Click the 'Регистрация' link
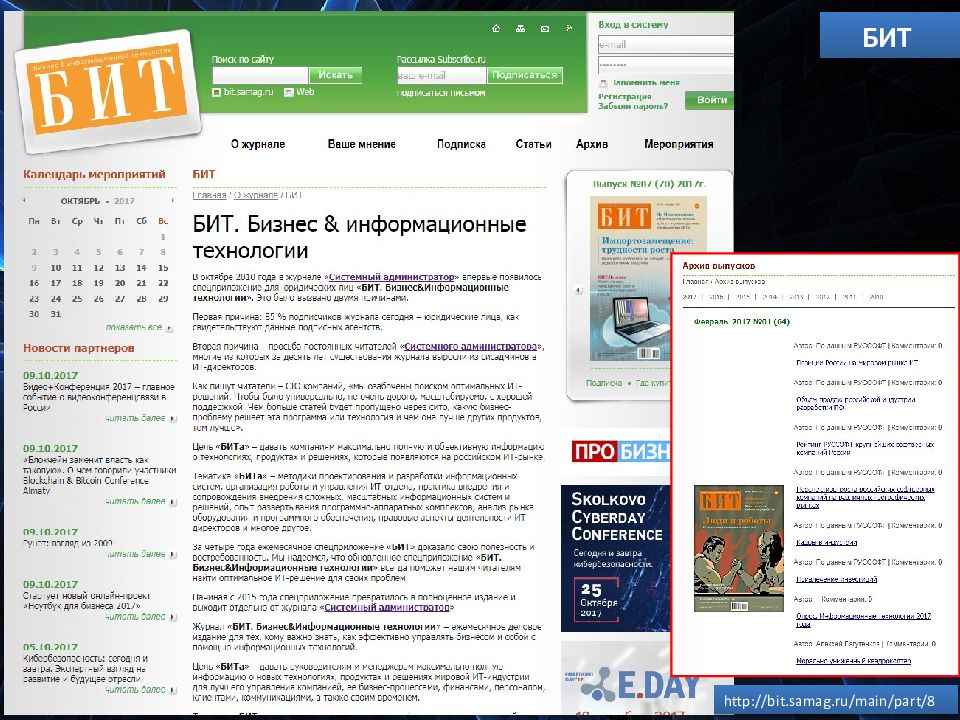The height and width of the screenshot is (720, 960). (624, 96)
